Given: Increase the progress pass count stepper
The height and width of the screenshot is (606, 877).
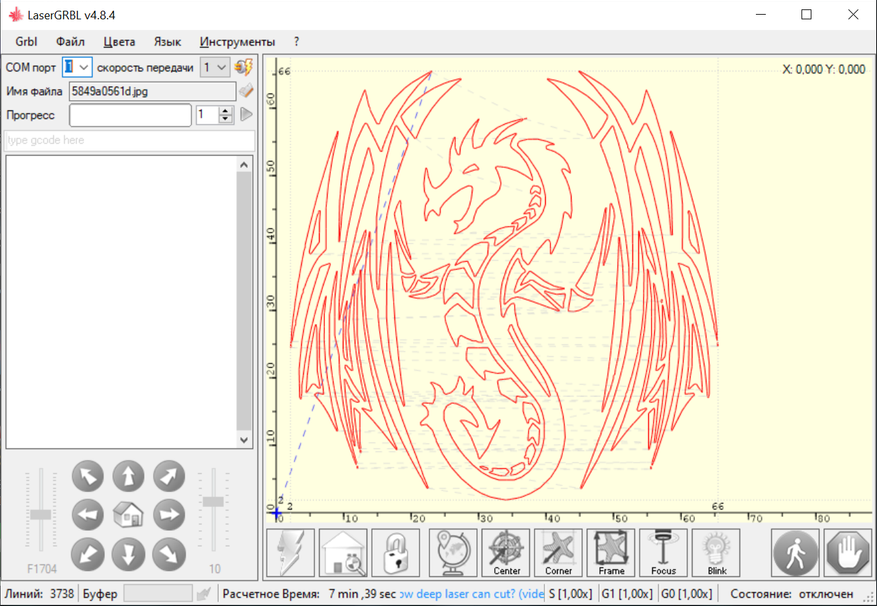Looking at the screenshot, I should click(226, 111).
